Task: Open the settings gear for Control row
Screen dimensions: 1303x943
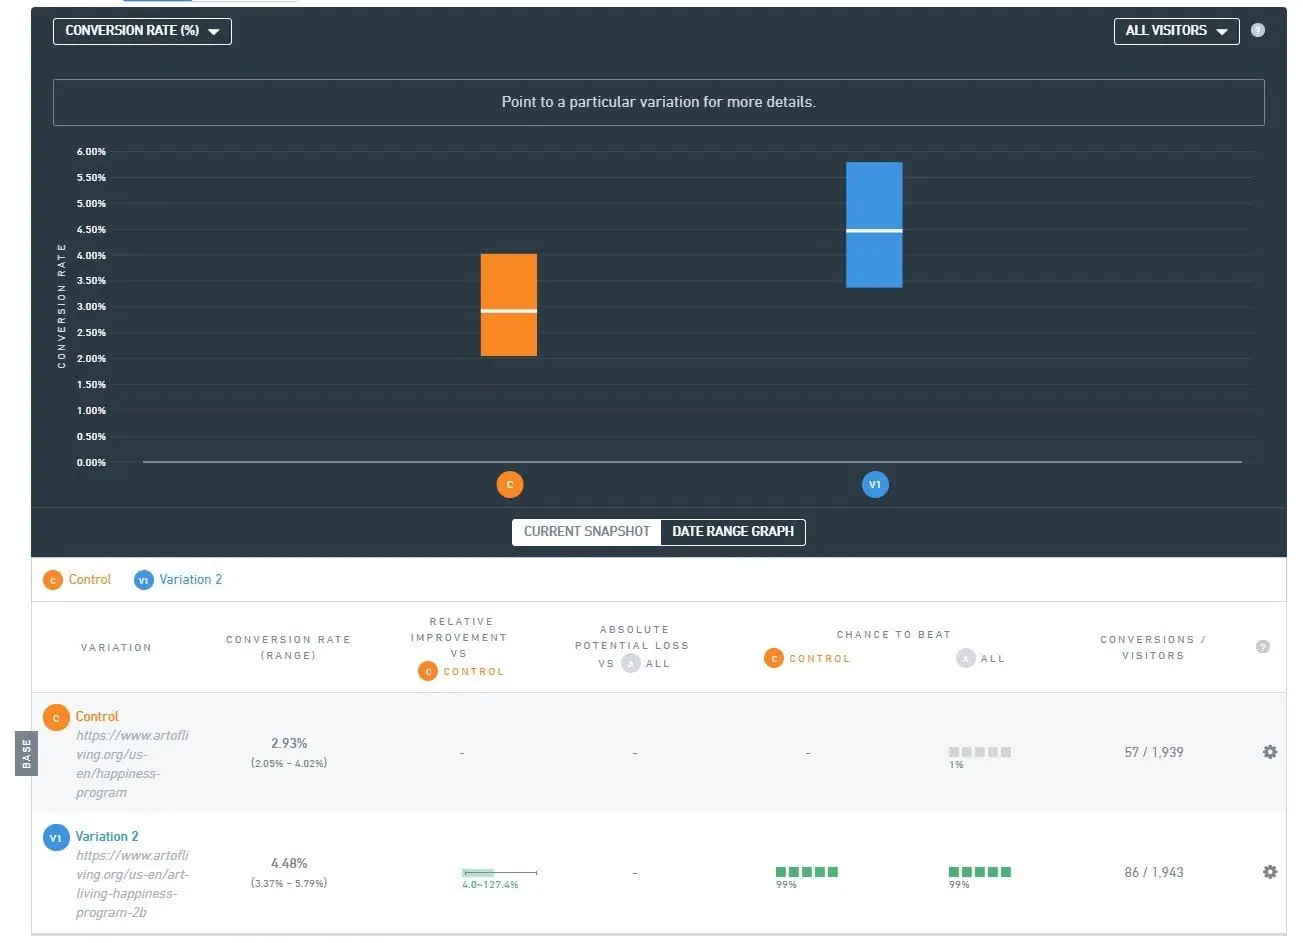Action: coord(1270,752)
